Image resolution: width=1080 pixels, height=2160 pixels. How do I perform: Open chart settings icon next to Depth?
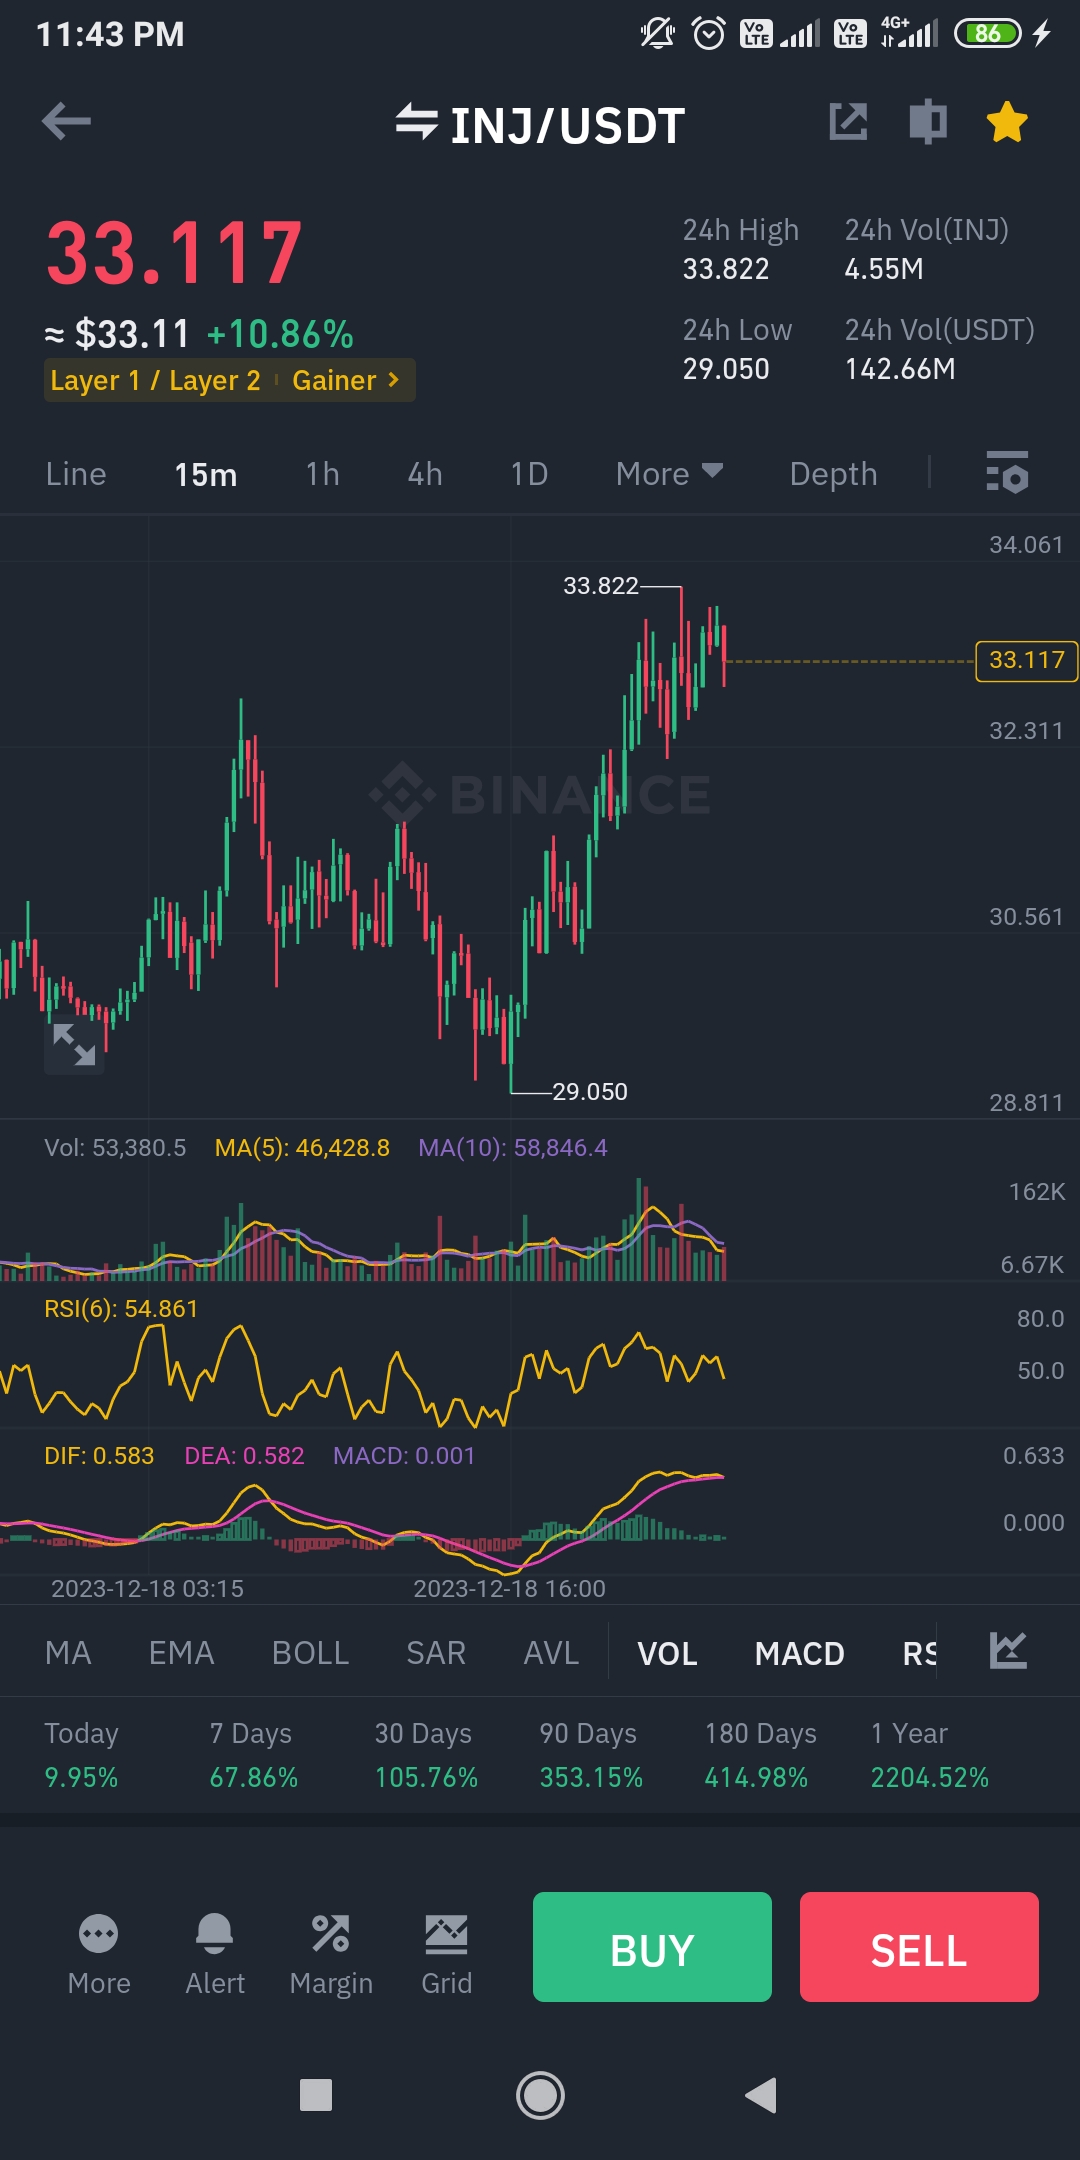1007,473
